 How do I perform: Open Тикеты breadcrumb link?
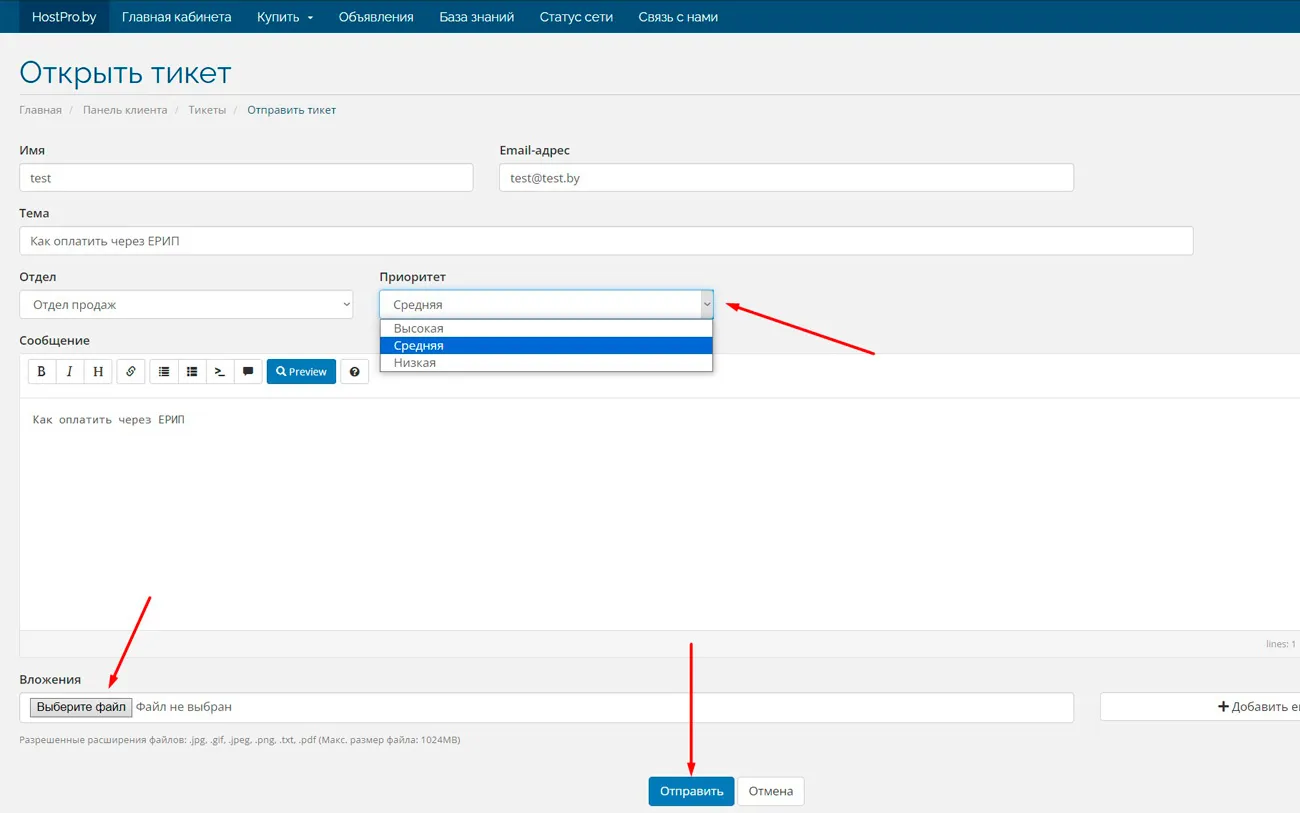click(207, 110)
